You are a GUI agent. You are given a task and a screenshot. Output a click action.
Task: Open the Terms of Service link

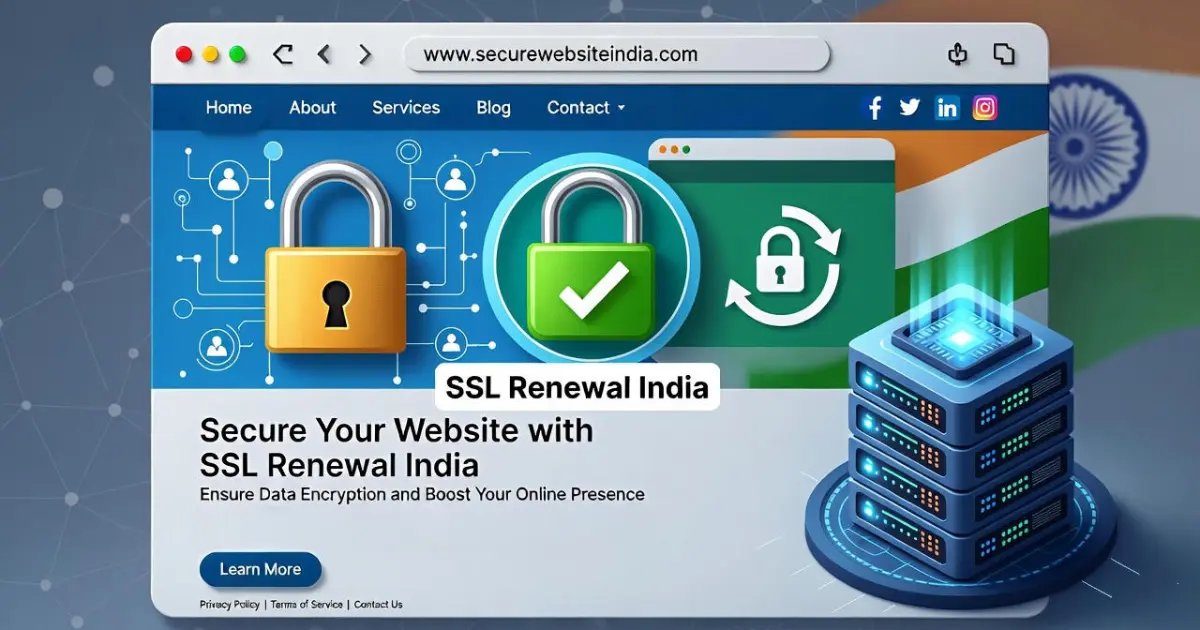[306, 605]
